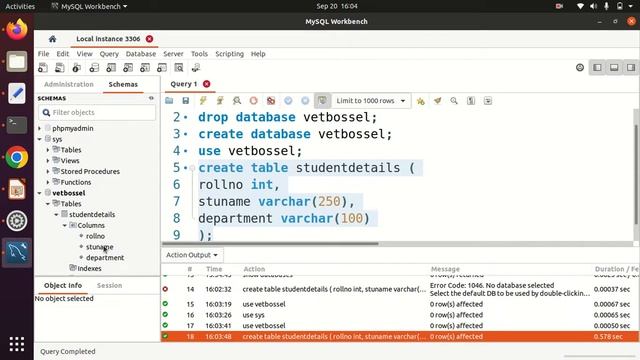Close the Local instance 3306 connection tab
Screen dimensions: 640x360
(149, 39)
